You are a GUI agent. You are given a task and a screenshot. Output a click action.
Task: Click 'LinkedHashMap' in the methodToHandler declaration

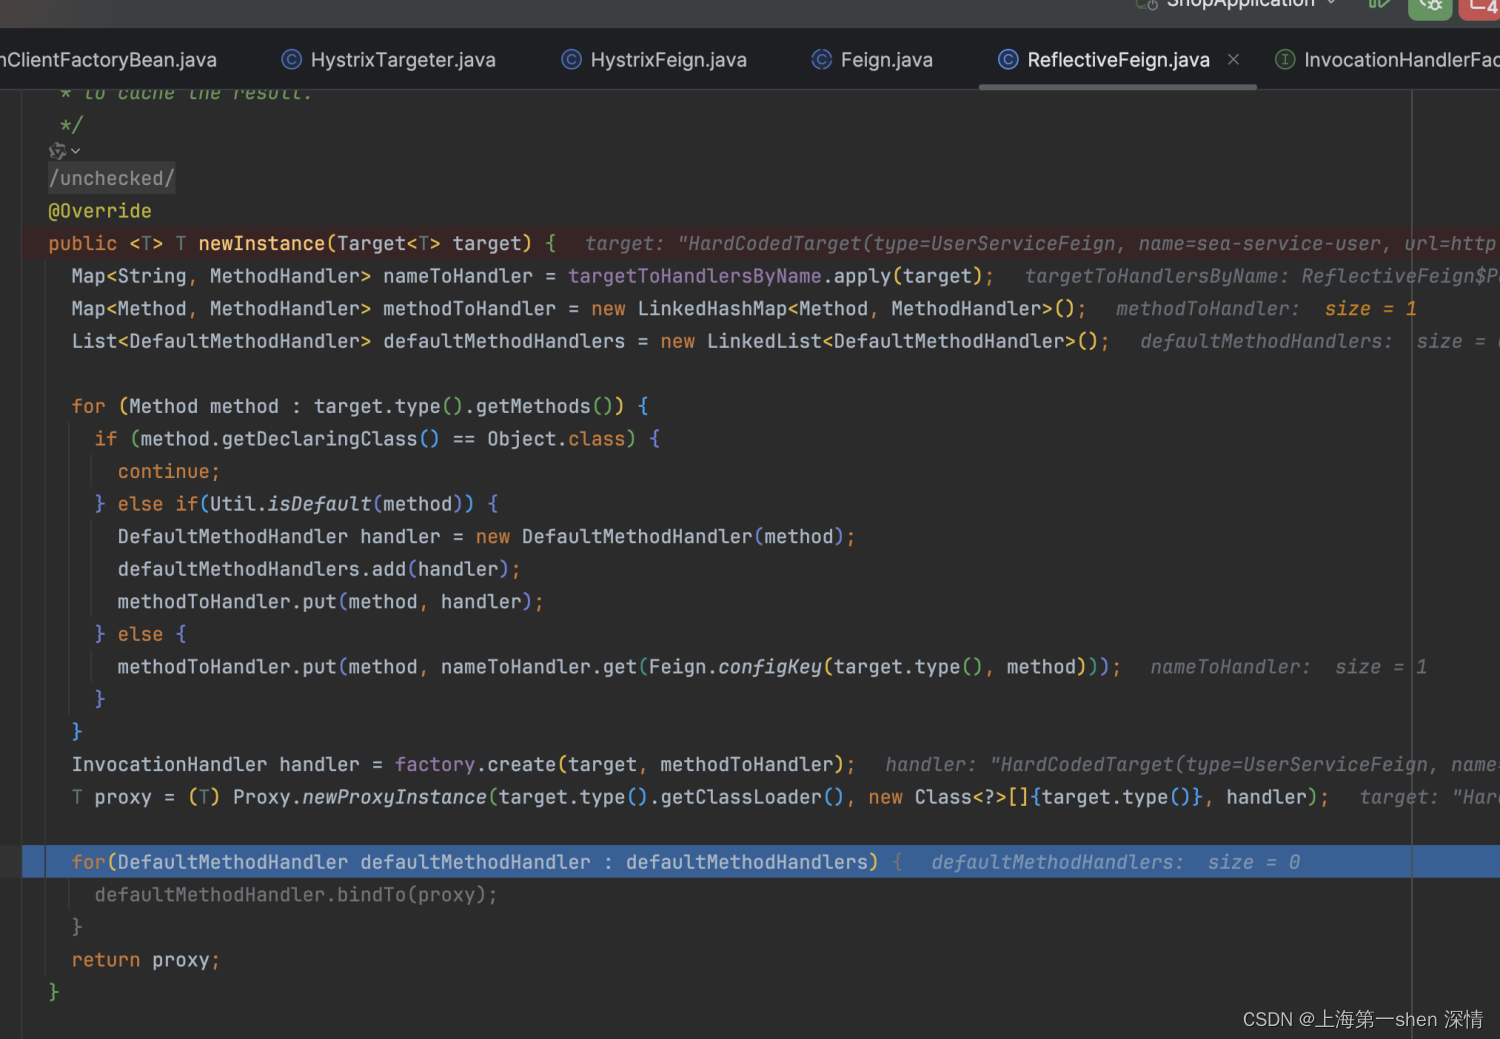[x=712, y=309]
